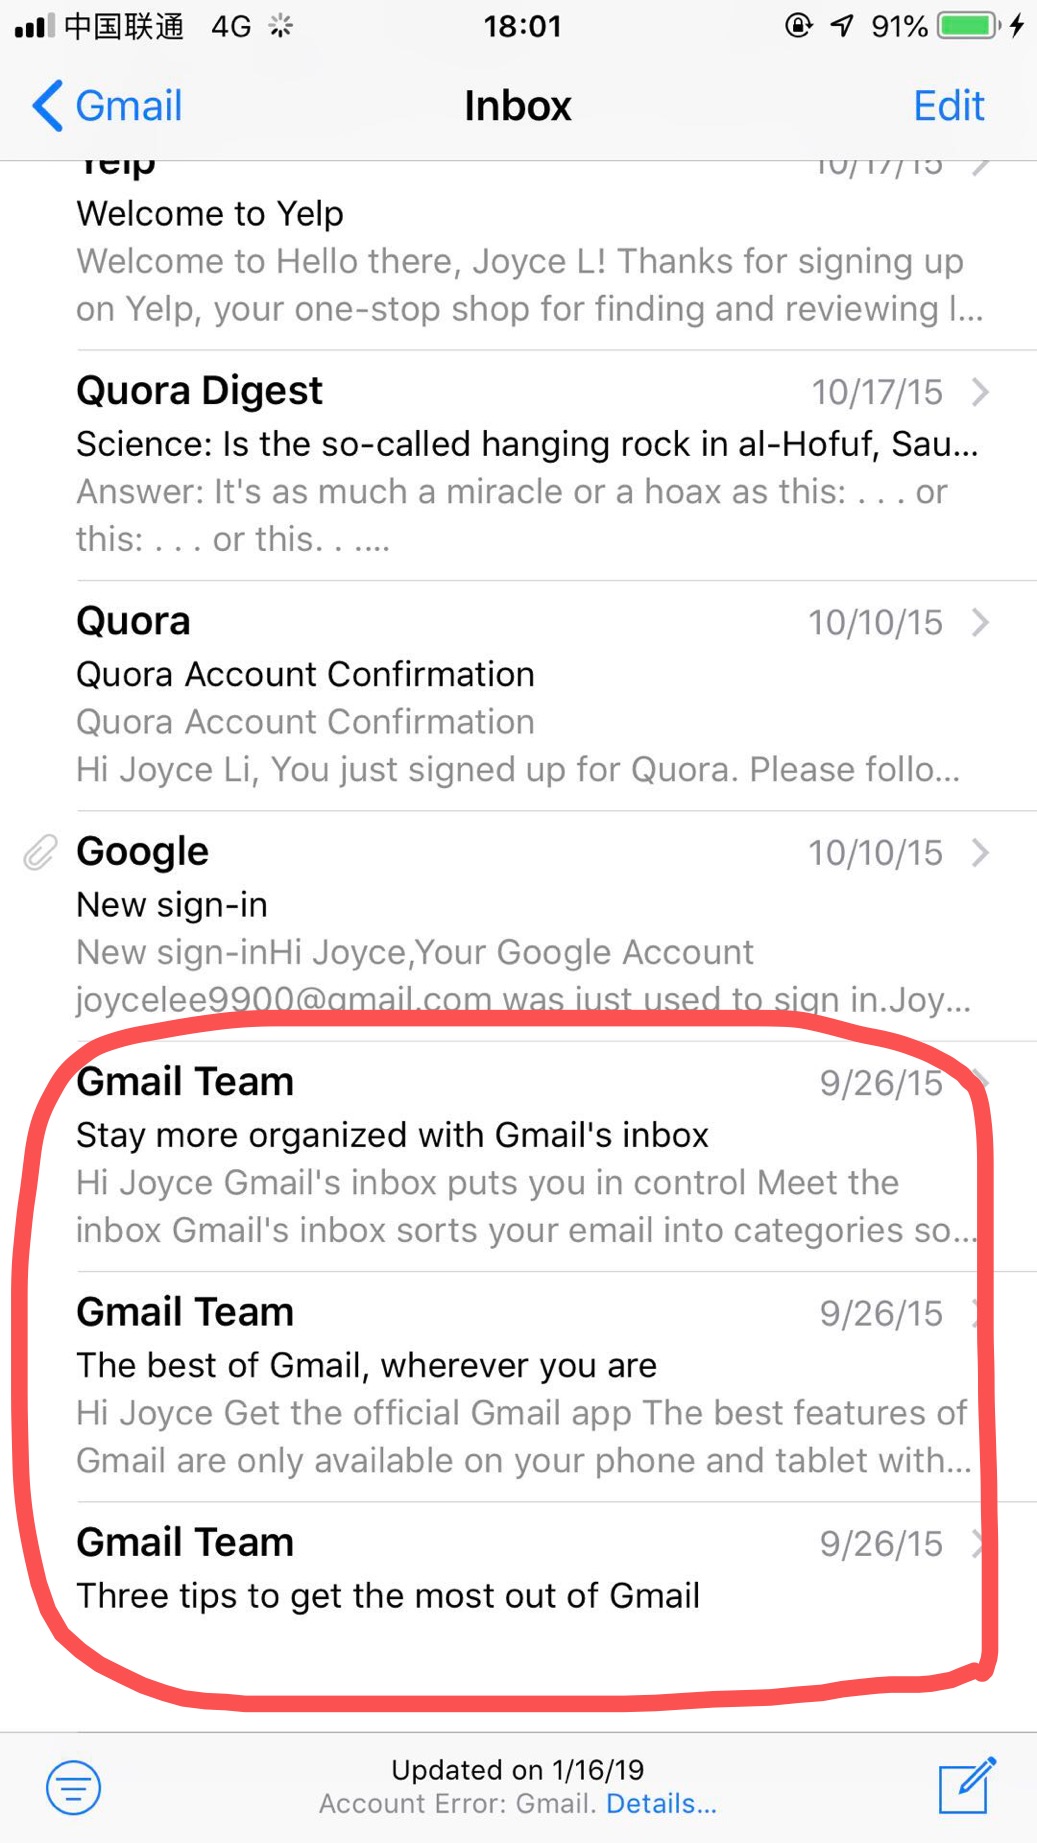Open Quora Digest email via its chevron

[980, 392]
